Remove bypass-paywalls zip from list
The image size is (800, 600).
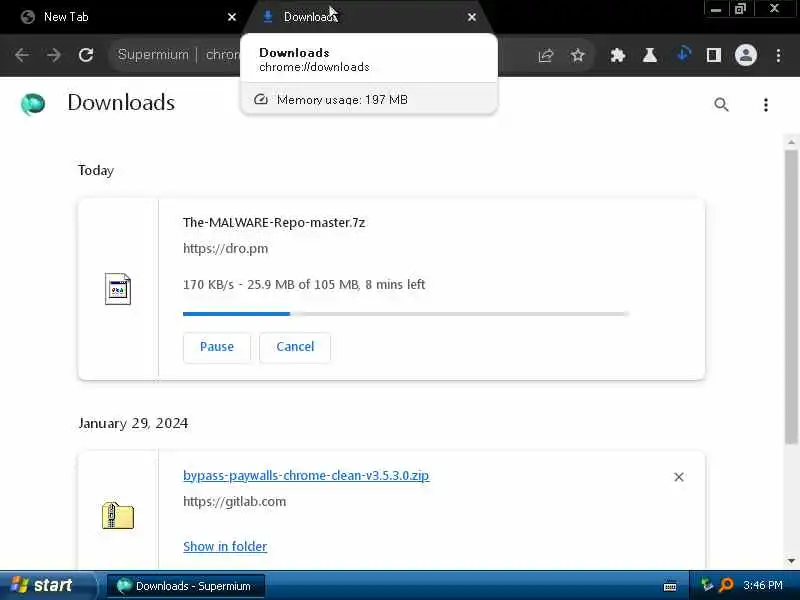(679, 477)
